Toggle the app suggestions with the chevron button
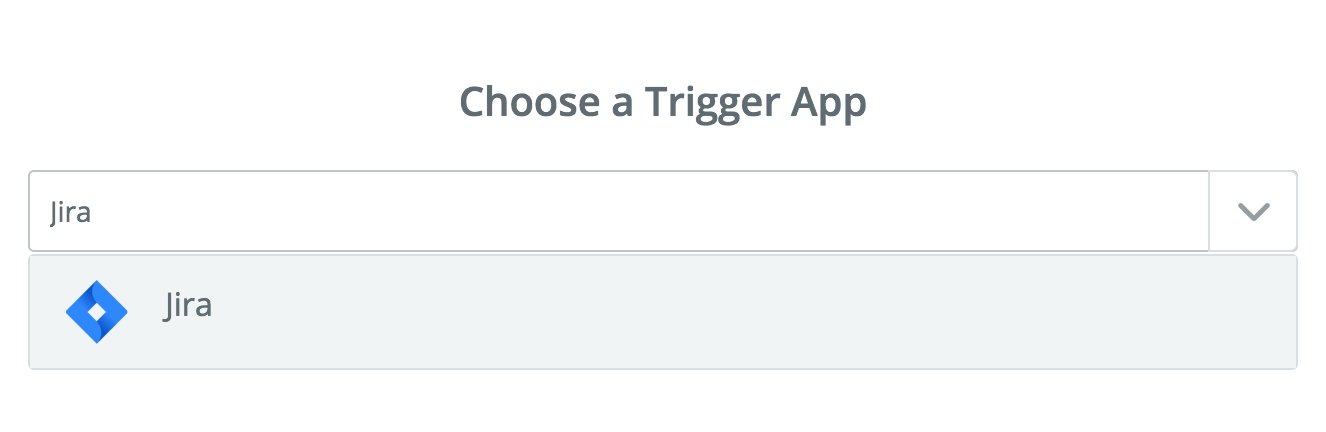This screenshot has height=432, width=1326. tap(1253, 211)
